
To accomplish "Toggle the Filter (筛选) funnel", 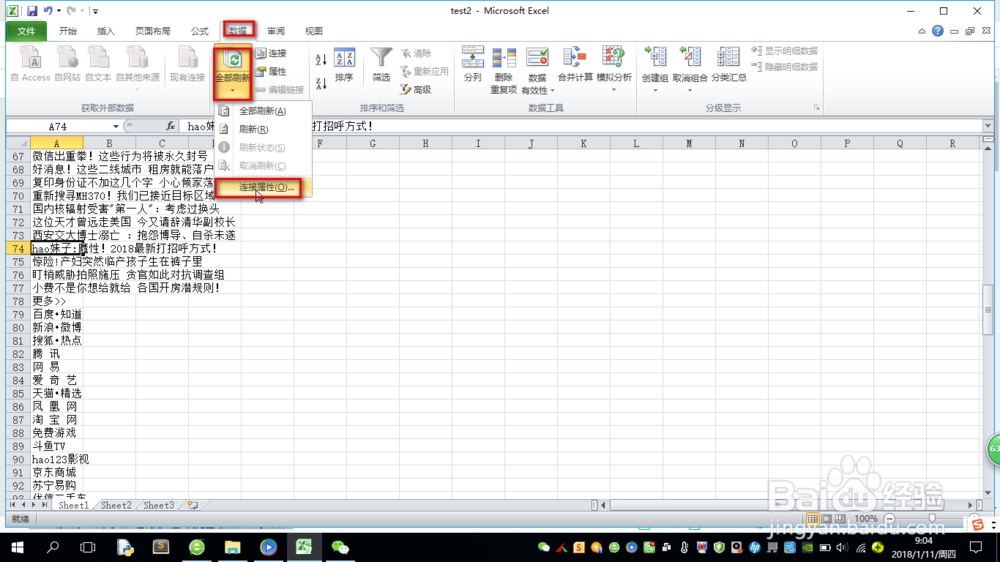I will click(x=381, y=64).
